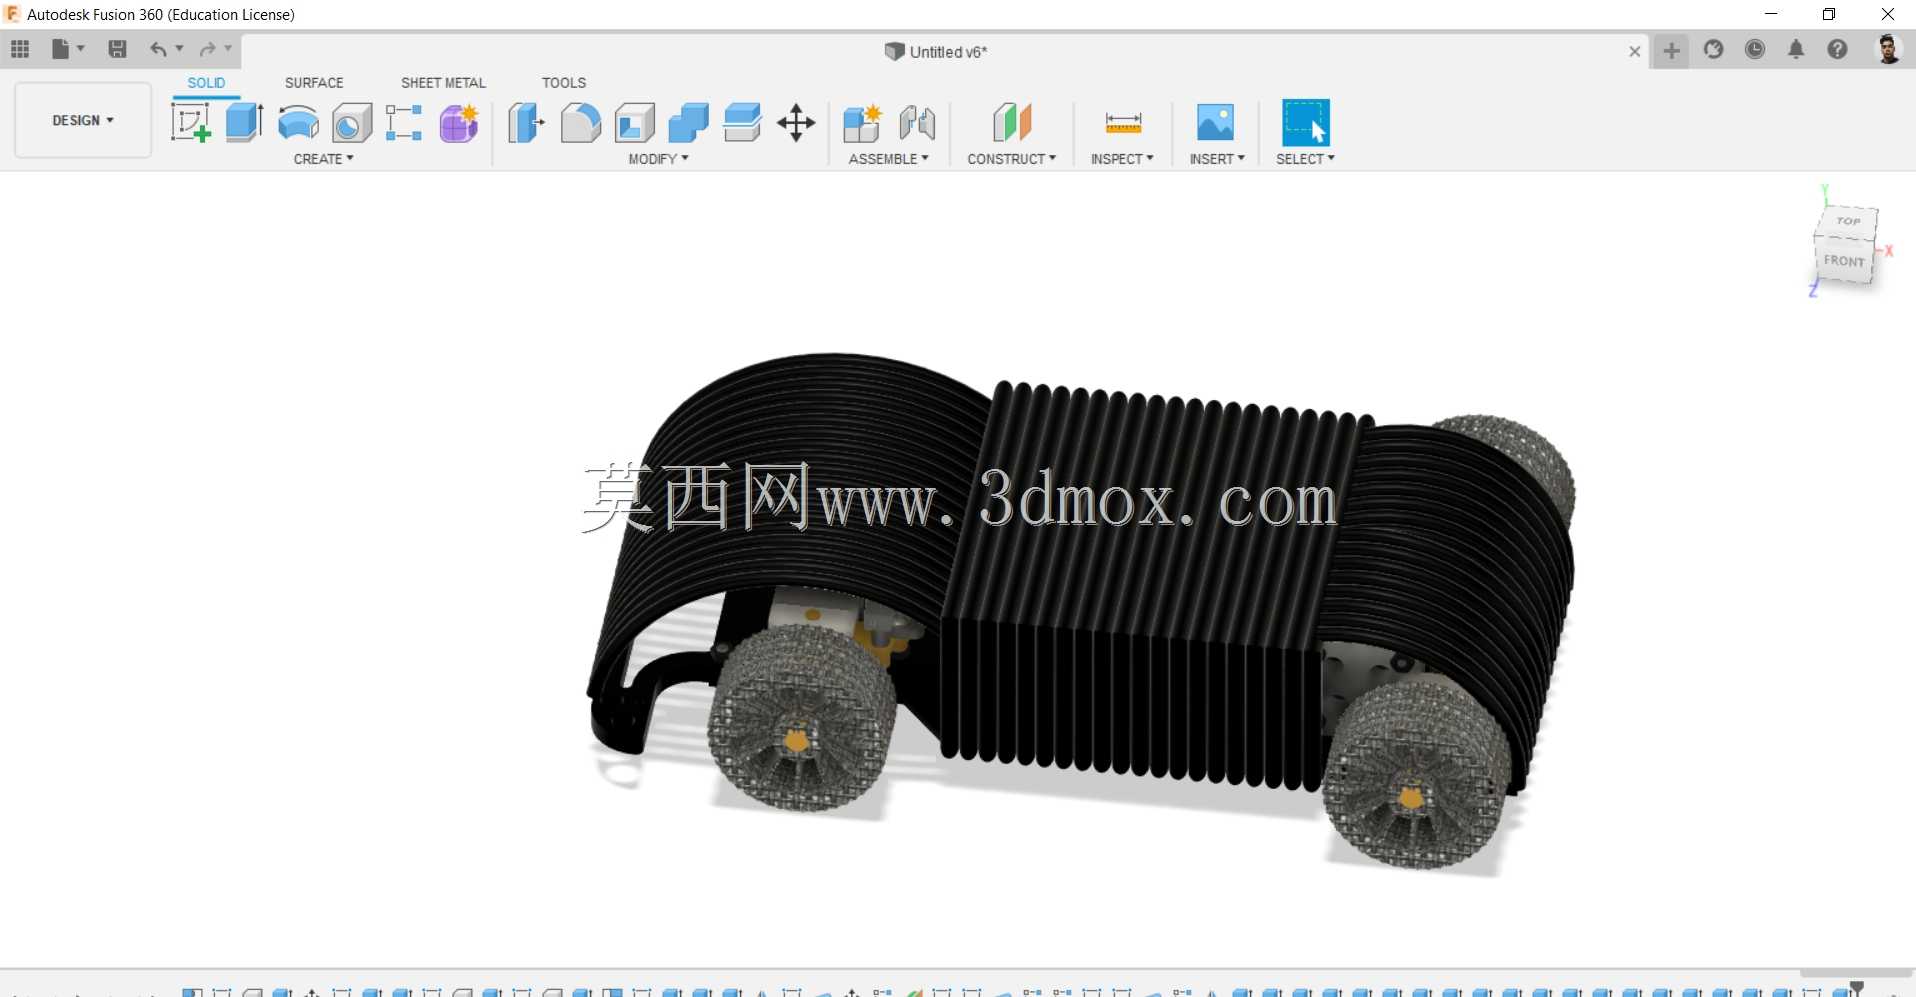
Task: Expand the MODIFY menu
Action: [x=658, y=159]
